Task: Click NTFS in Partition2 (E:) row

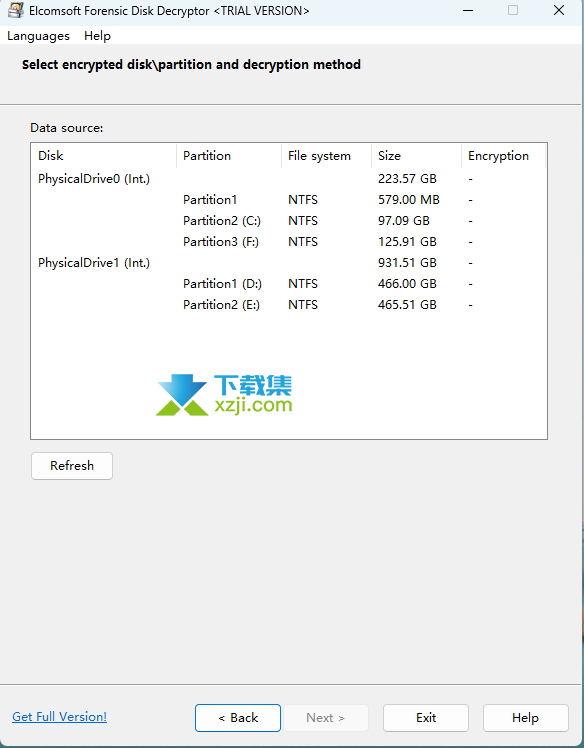Action: (x=303, y=305)
